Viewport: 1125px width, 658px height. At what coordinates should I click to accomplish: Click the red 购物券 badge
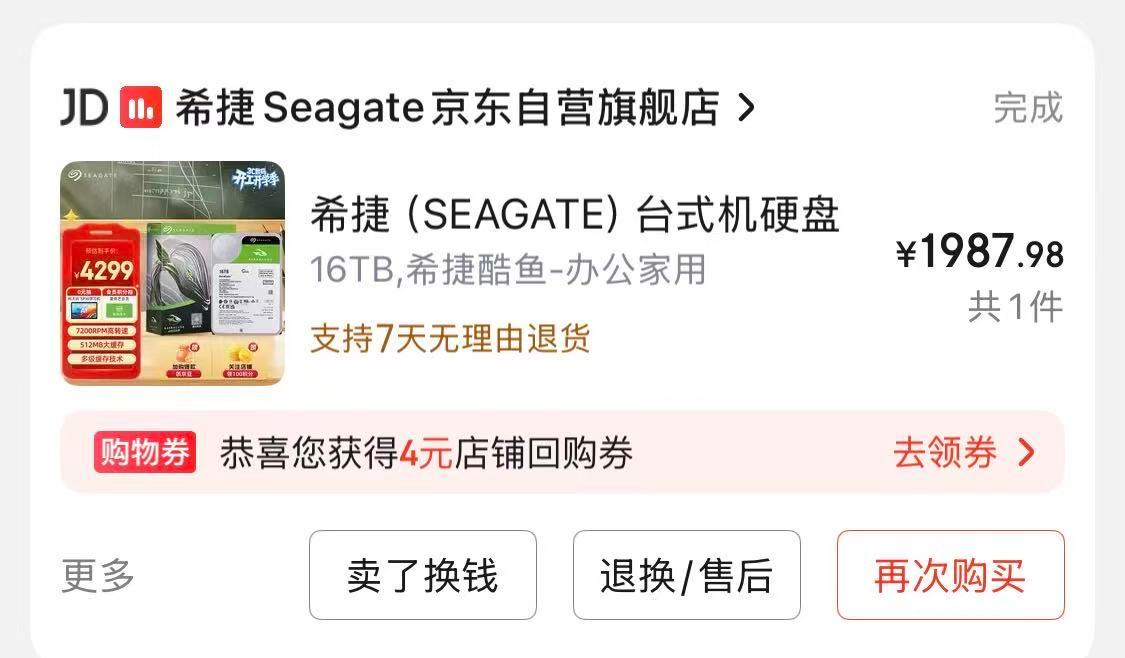tap(144, 452)
